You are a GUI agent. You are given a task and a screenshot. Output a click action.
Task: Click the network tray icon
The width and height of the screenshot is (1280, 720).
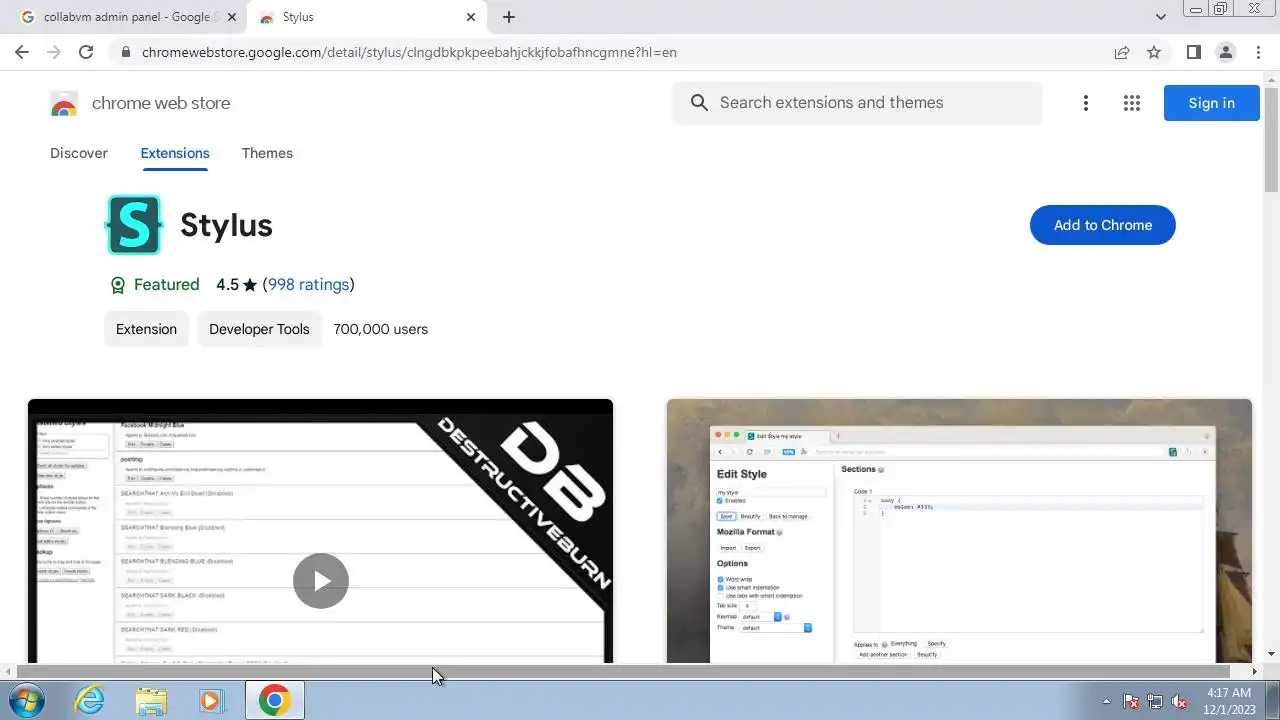coord(1155,701)
